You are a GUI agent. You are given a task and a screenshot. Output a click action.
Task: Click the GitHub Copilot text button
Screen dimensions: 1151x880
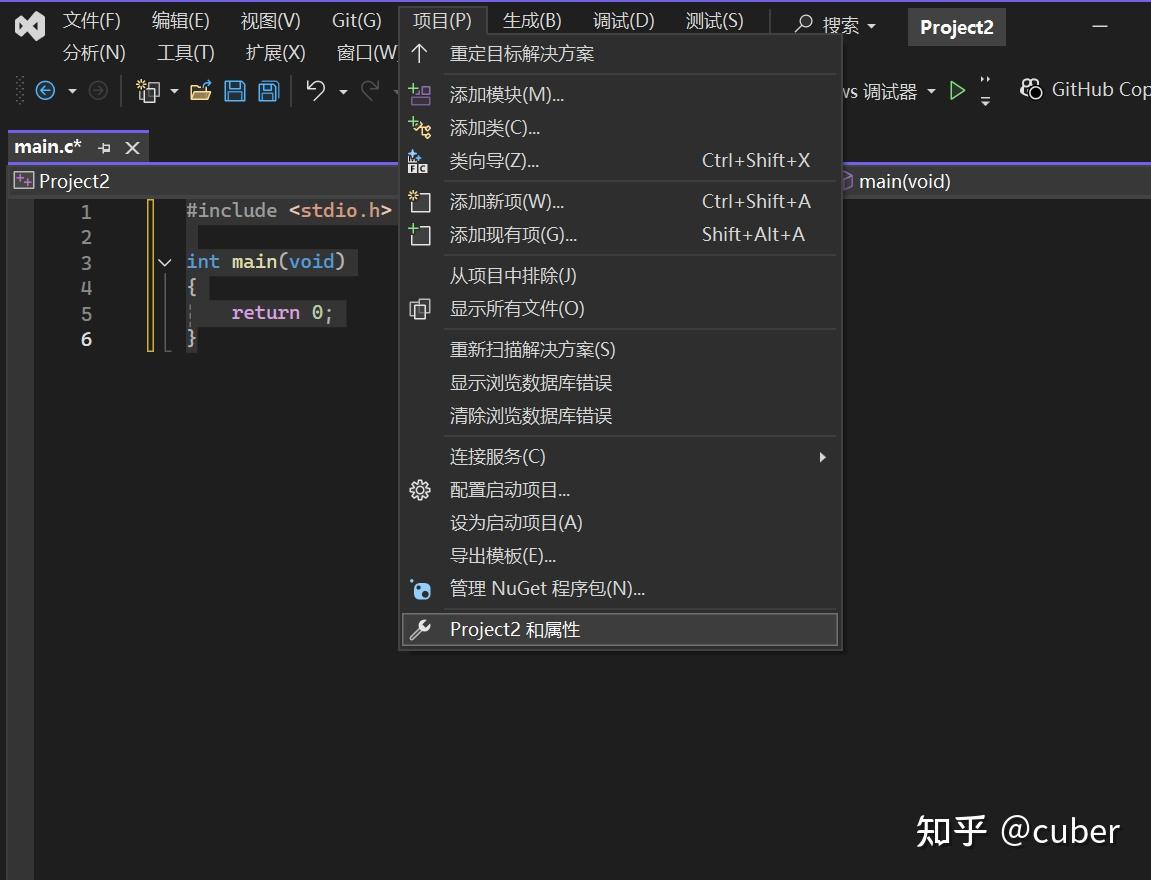coord(1100,90)
